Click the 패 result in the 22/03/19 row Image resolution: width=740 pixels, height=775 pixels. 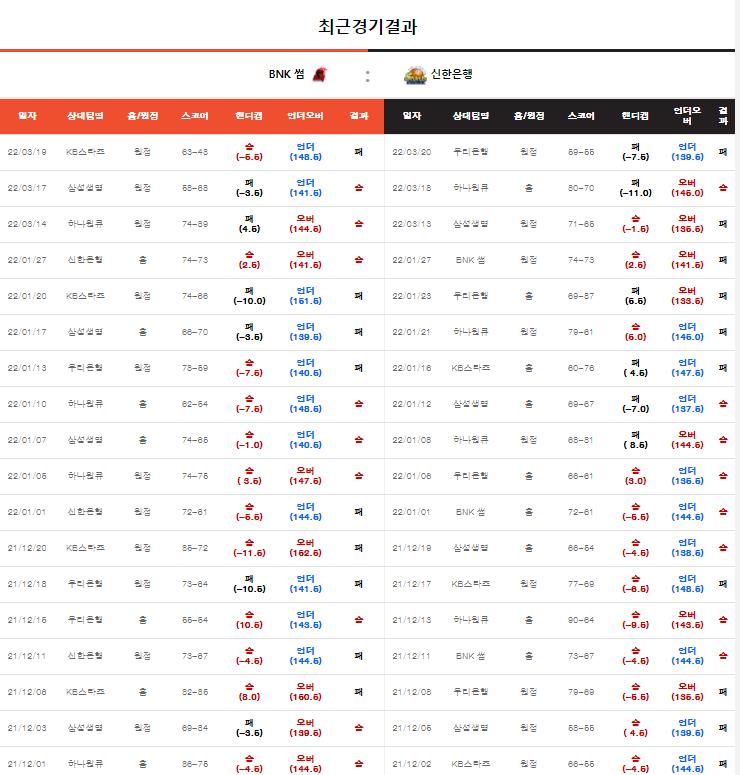click(x=359, y=152)
